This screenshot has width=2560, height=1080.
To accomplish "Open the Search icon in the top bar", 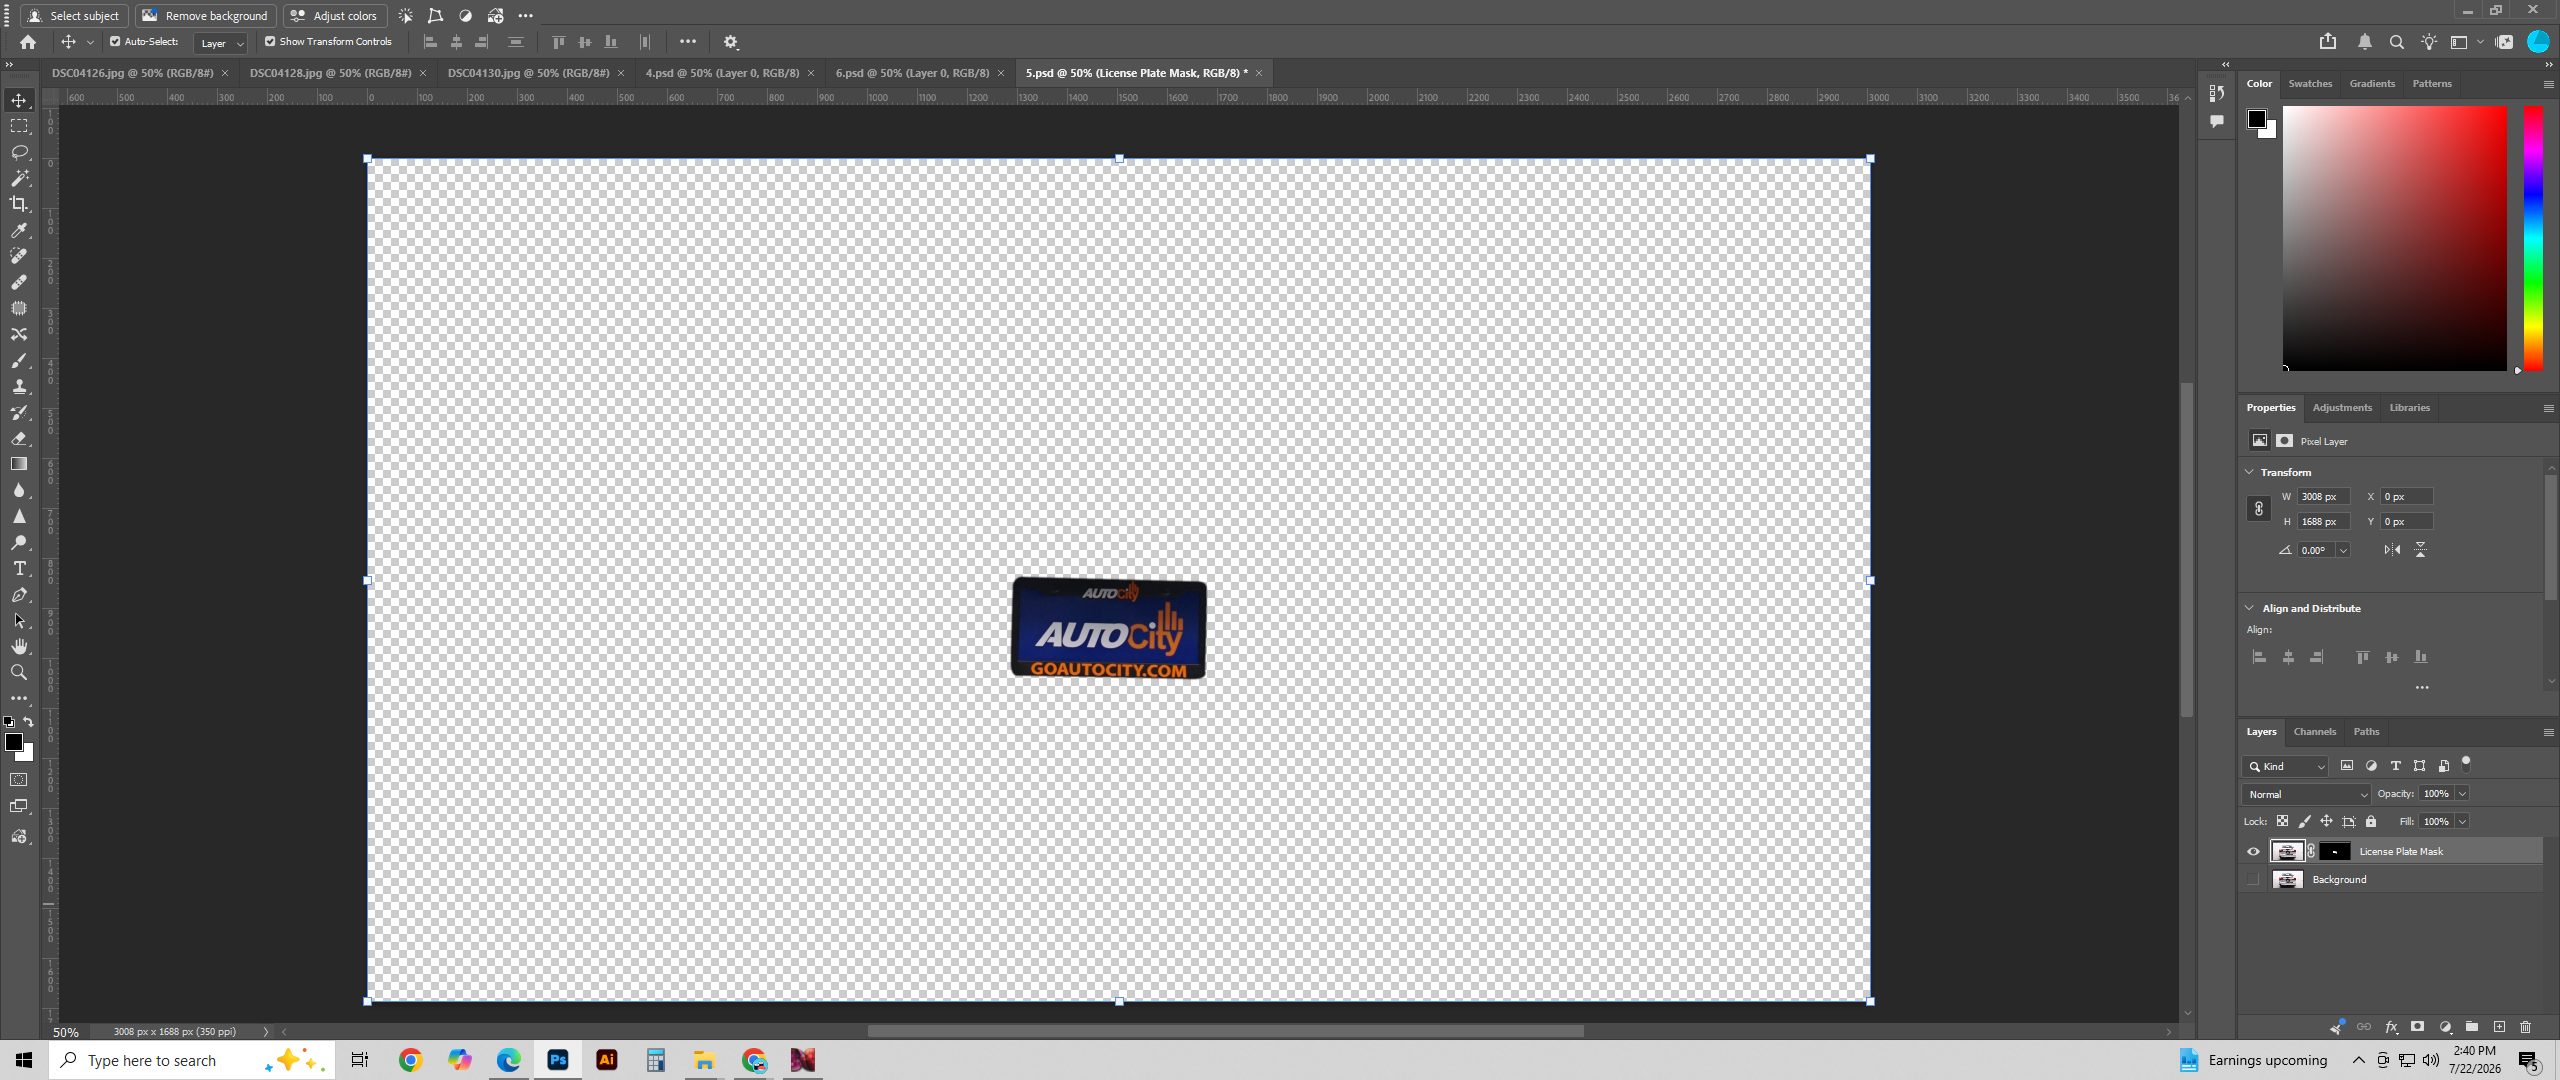I will click(x=2397, y=42).
